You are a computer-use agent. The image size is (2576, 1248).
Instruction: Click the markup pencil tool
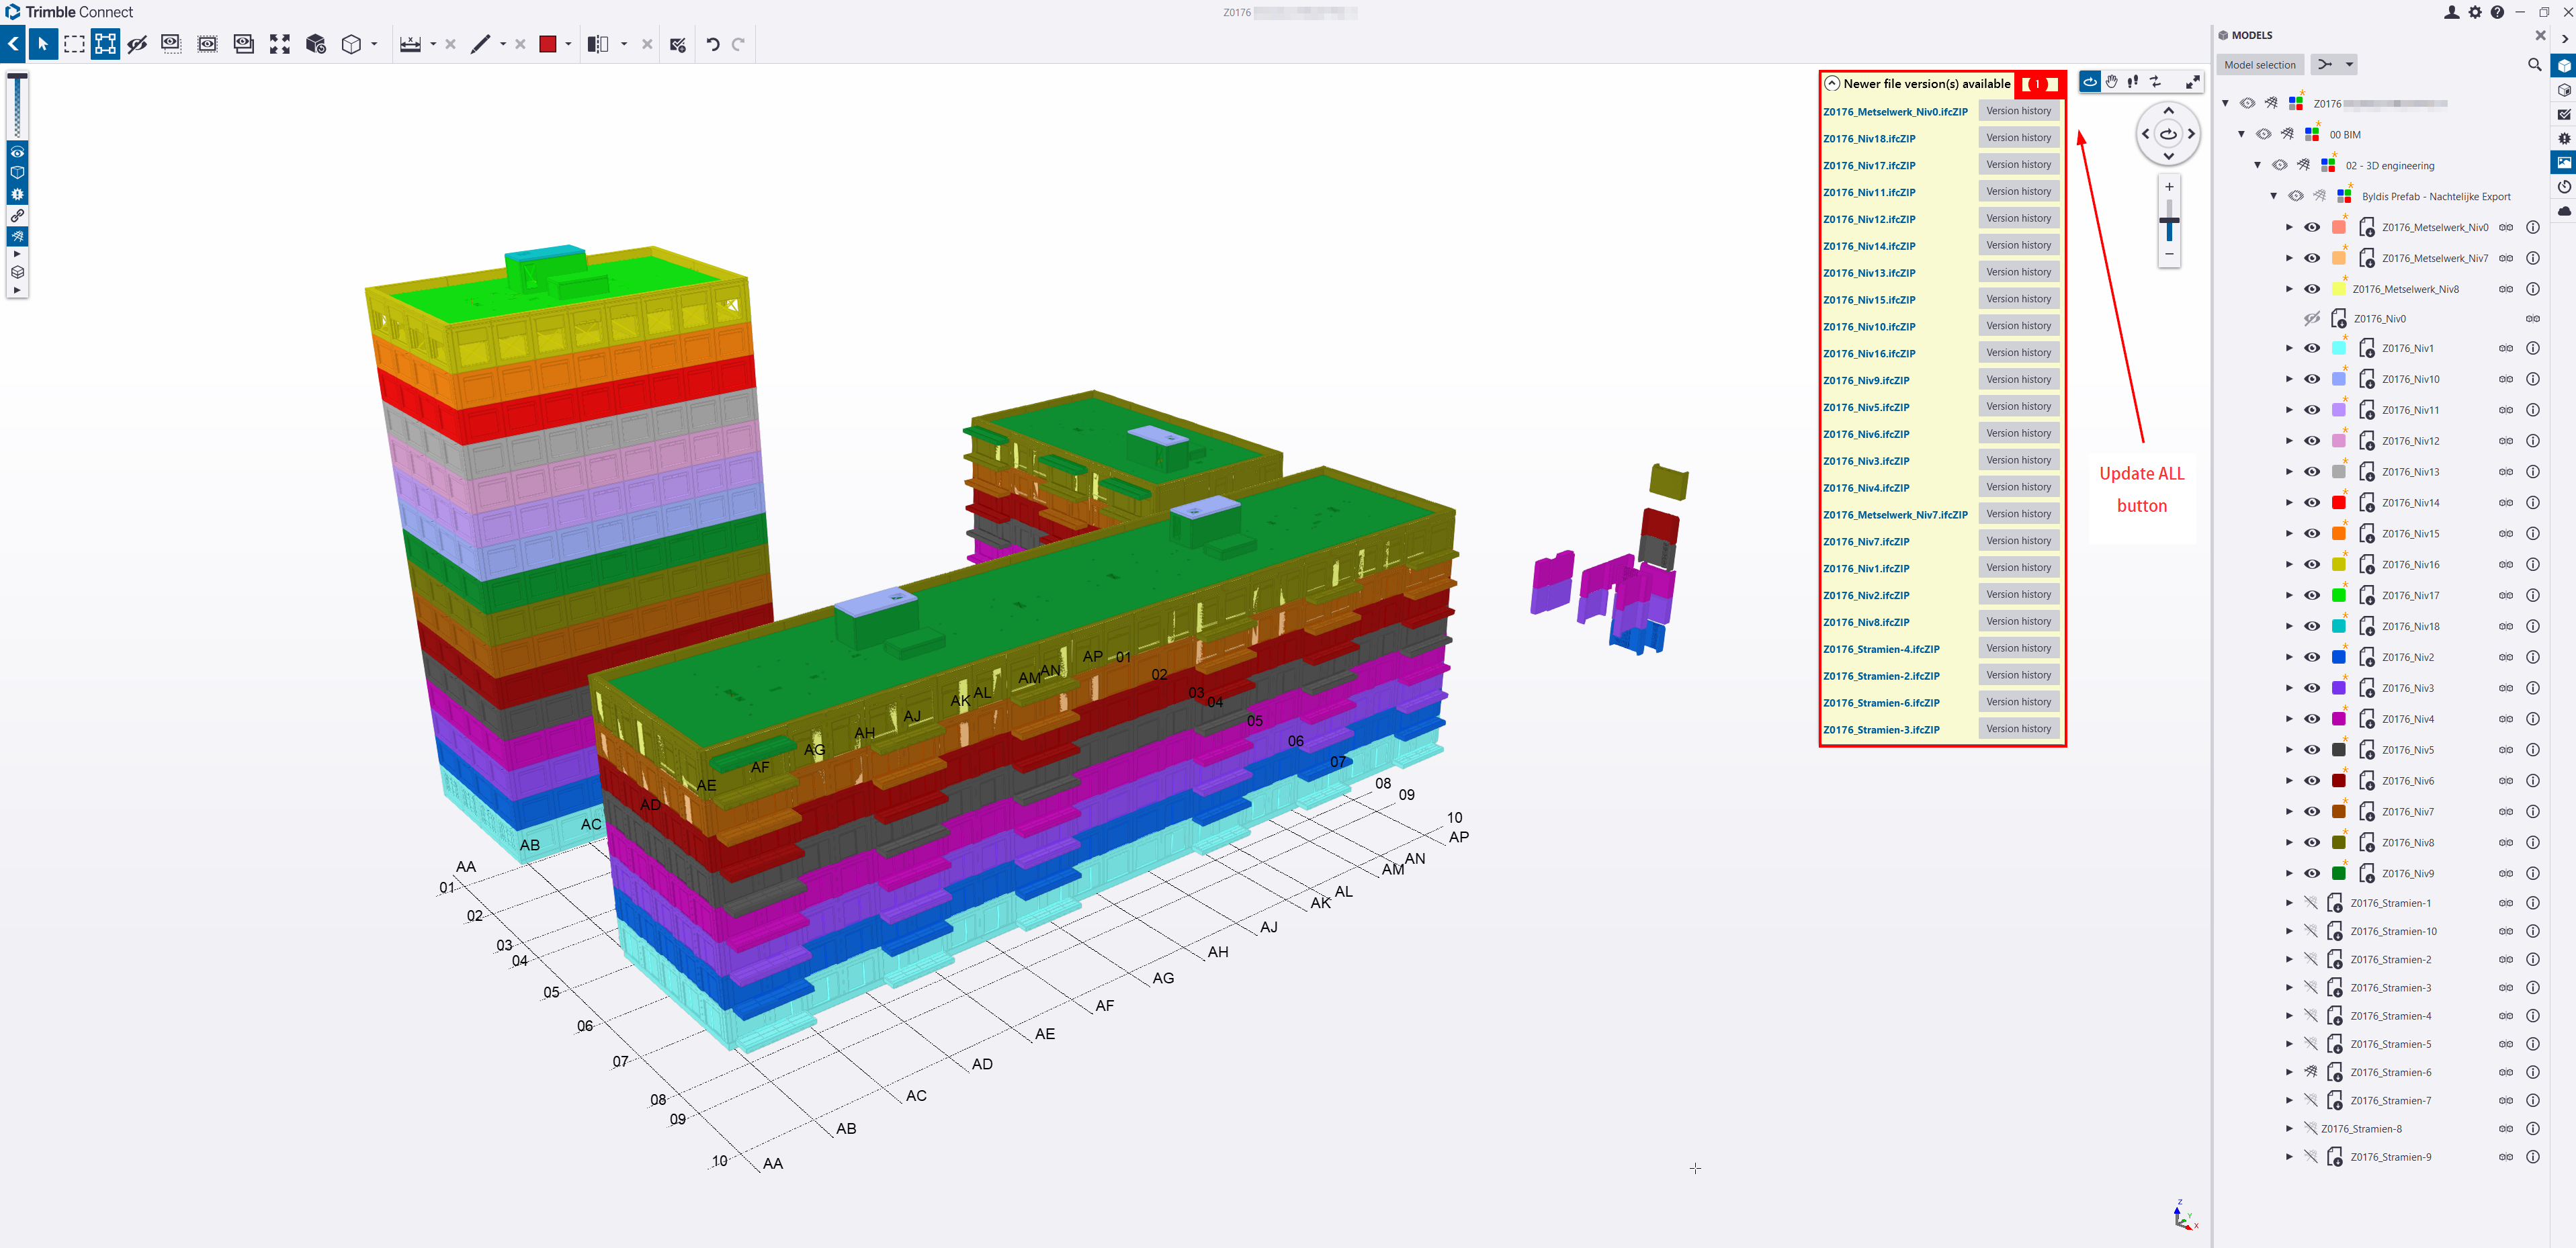481,44
